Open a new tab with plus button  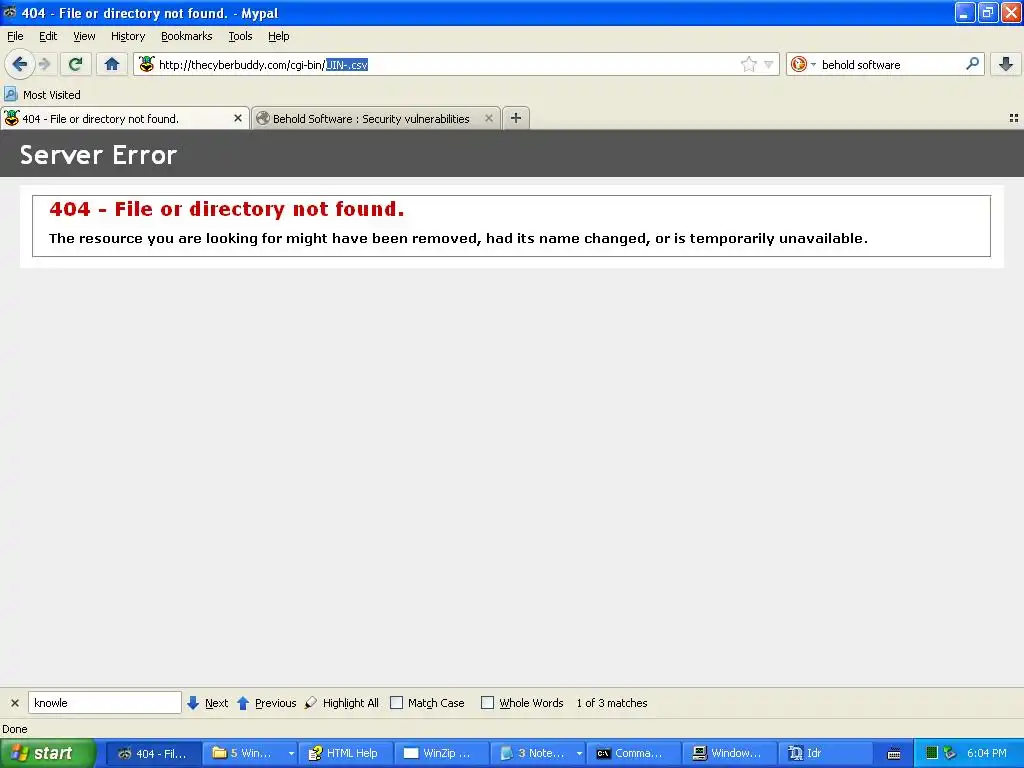click(516, 118)
